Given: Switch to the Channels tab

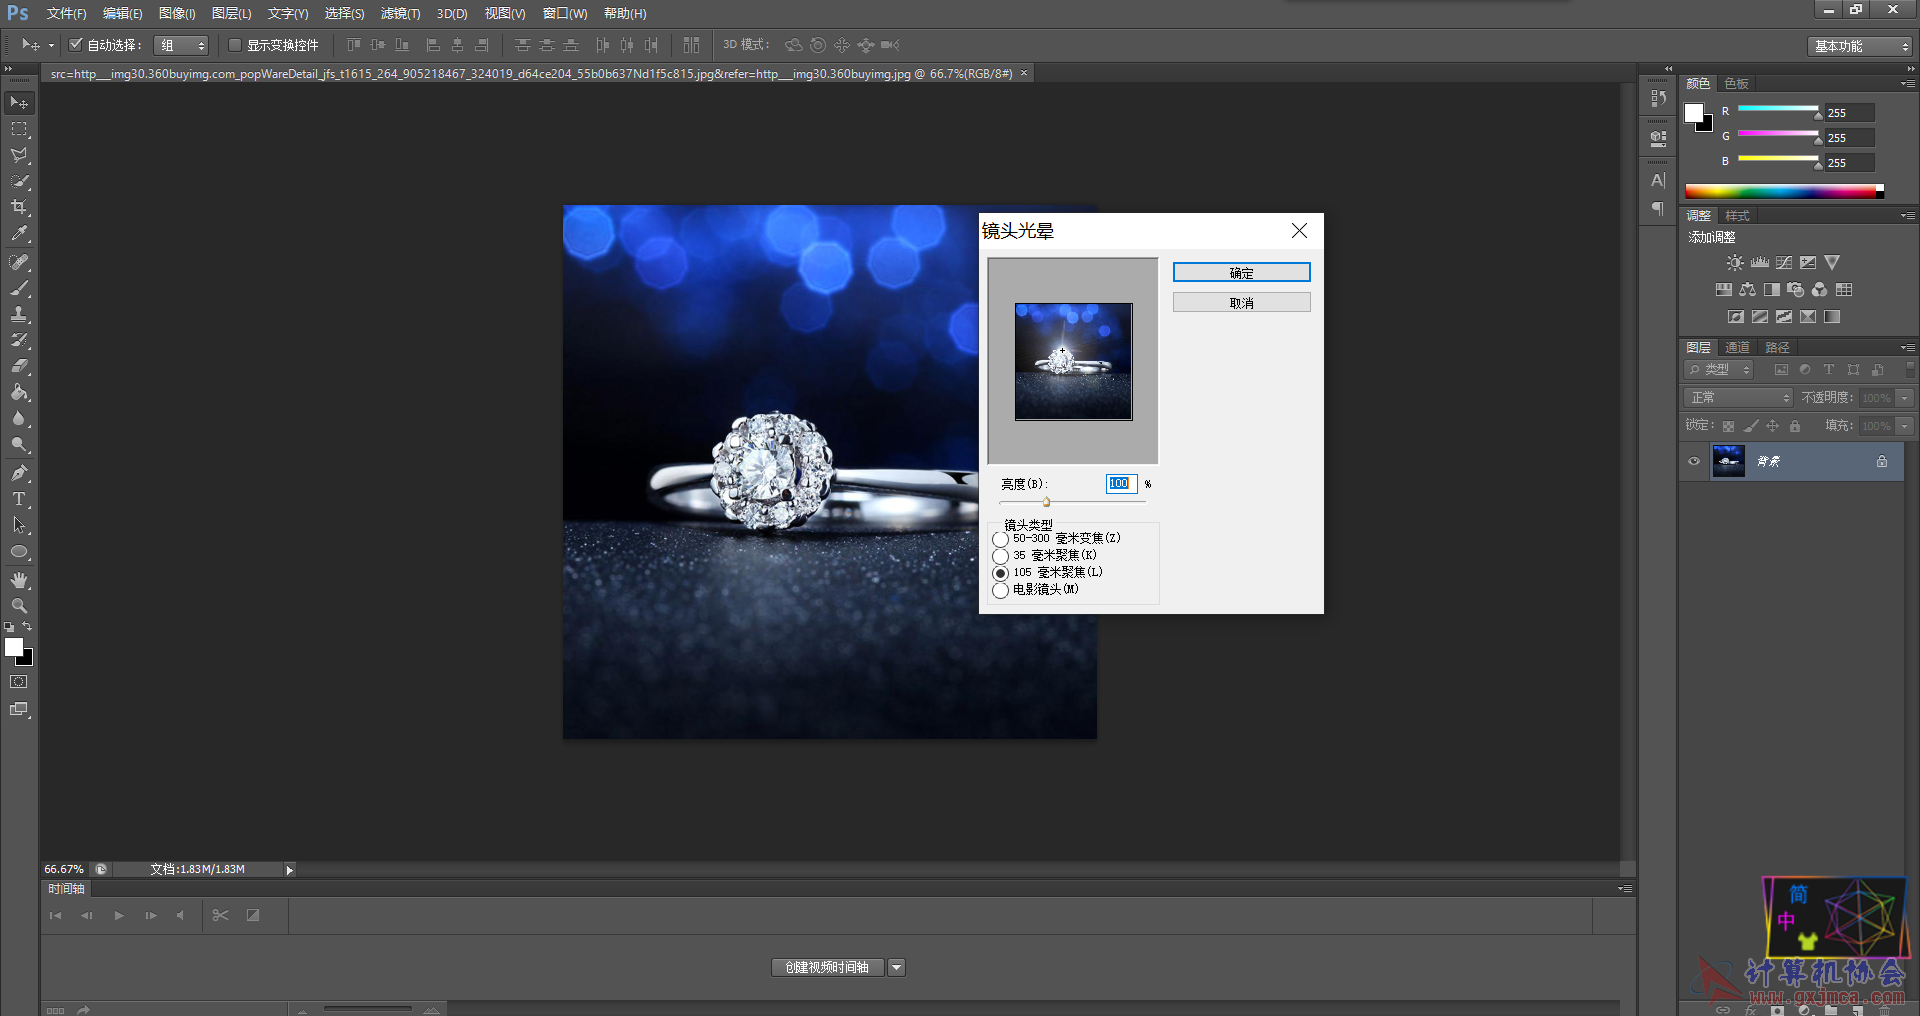Looking at the screenshot, I should point(1737,348).
